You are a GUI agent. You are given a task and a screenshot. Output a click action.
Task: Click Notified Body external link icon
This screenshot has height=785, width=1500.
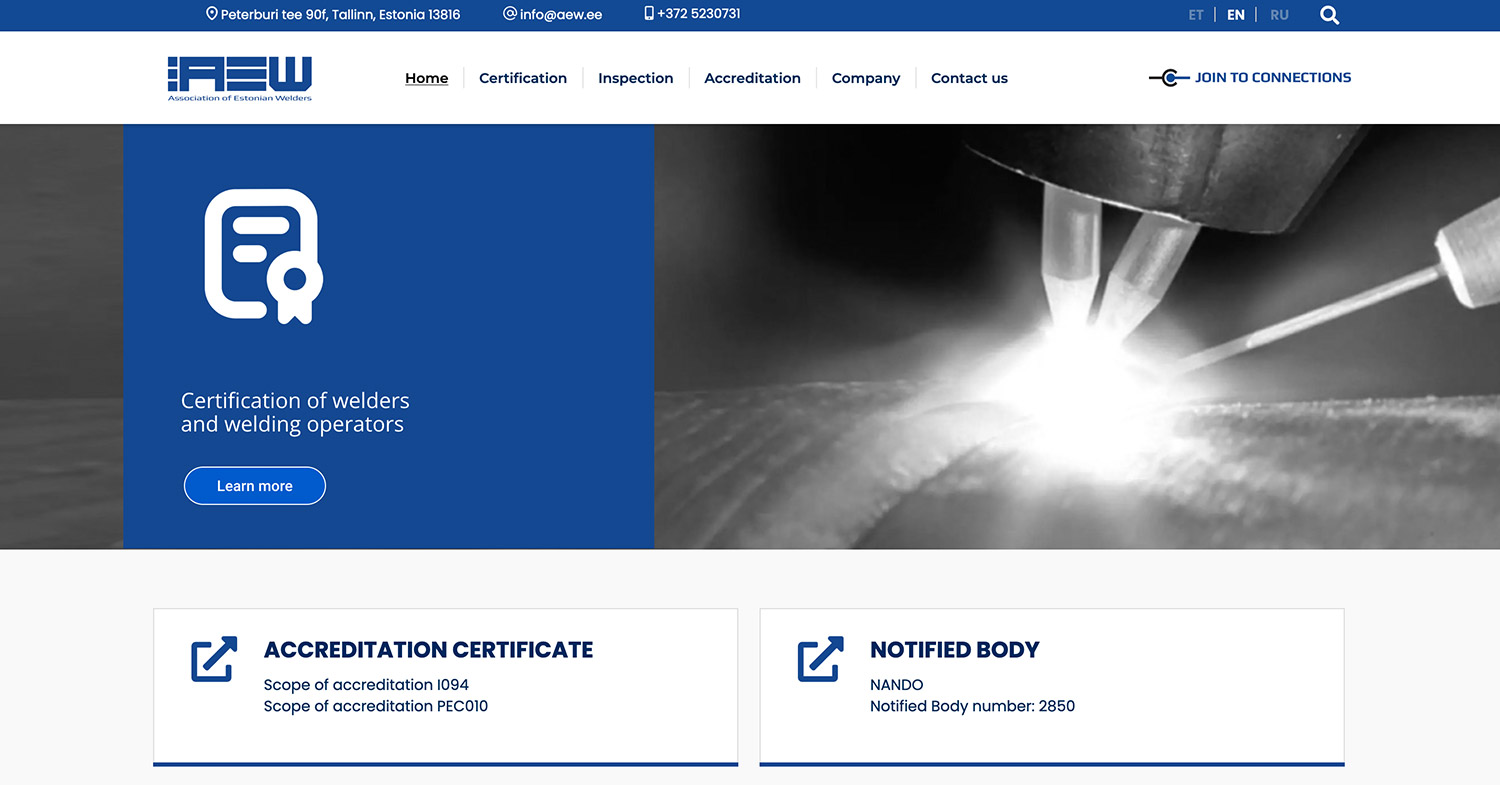pos(820,659)
